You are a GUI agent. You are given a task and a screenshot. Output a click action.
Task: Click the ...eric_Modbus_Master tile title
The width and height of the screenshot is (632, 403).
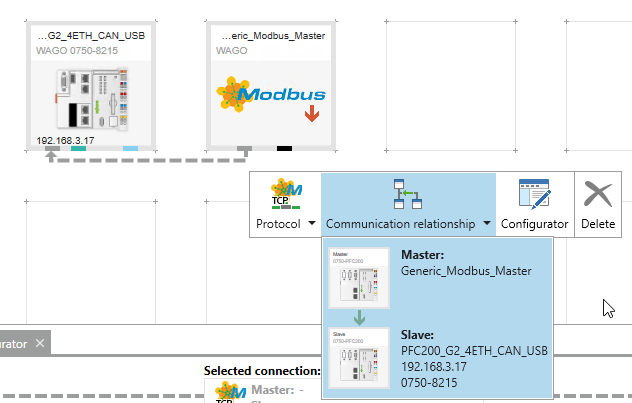[273, 36]
